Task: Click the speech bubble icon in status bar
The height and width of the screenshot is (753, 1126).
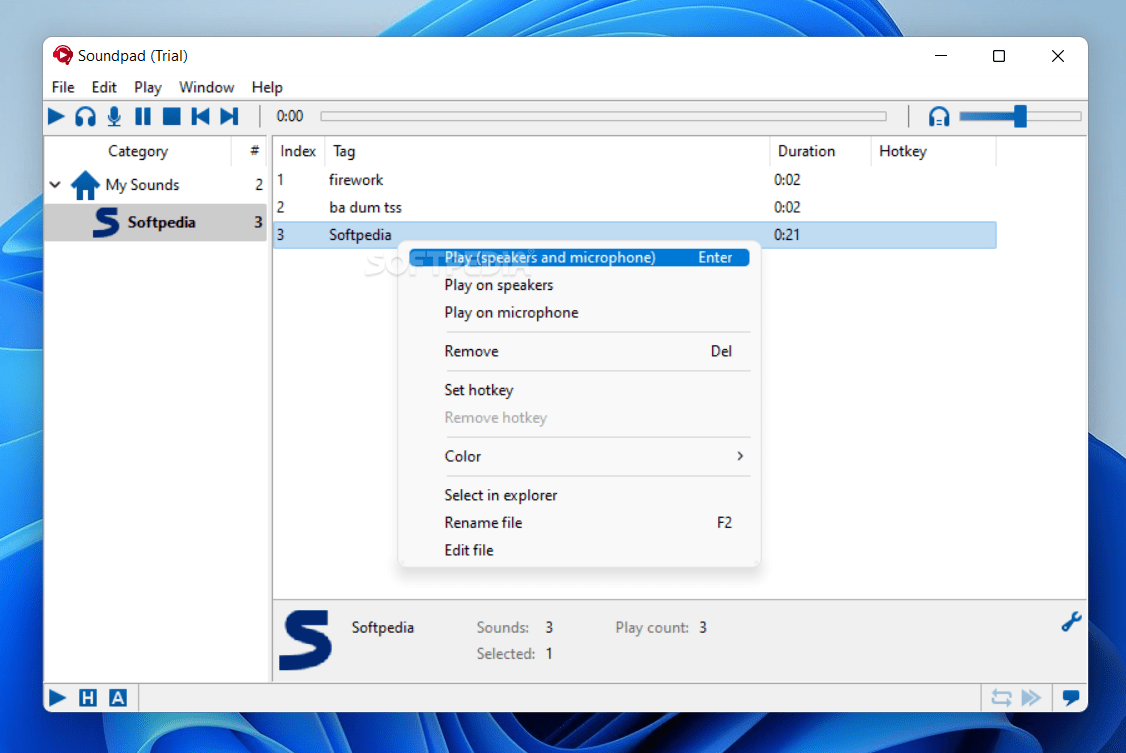Action: [x=1071, y=697]
